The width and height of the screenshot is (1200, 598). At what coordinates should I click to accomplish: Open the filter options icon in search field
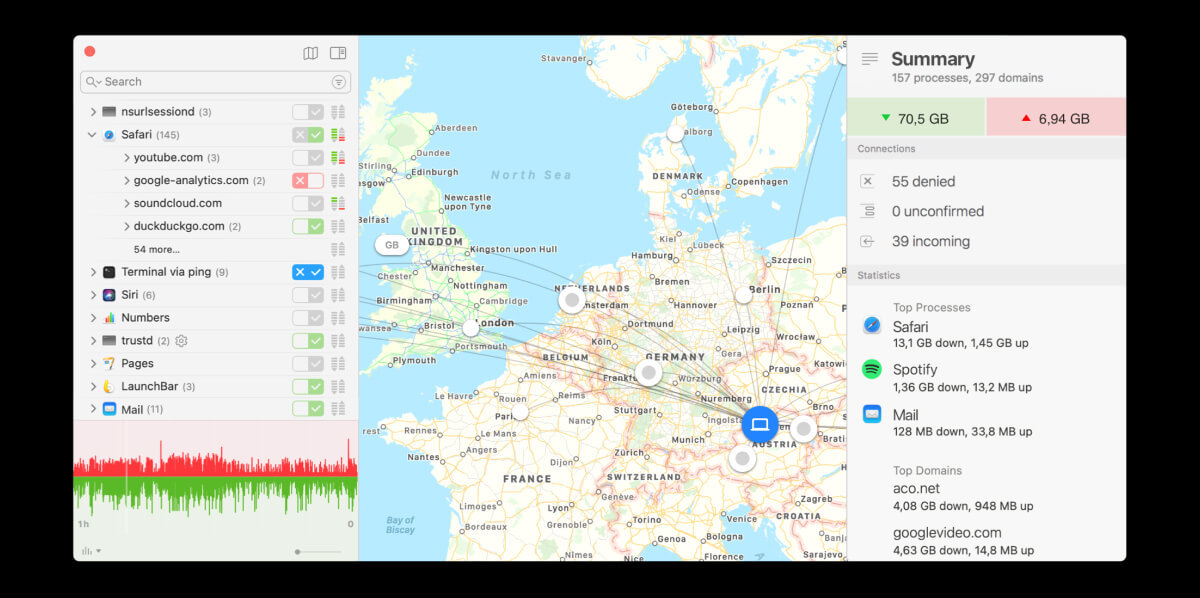(x=339, y=82)
